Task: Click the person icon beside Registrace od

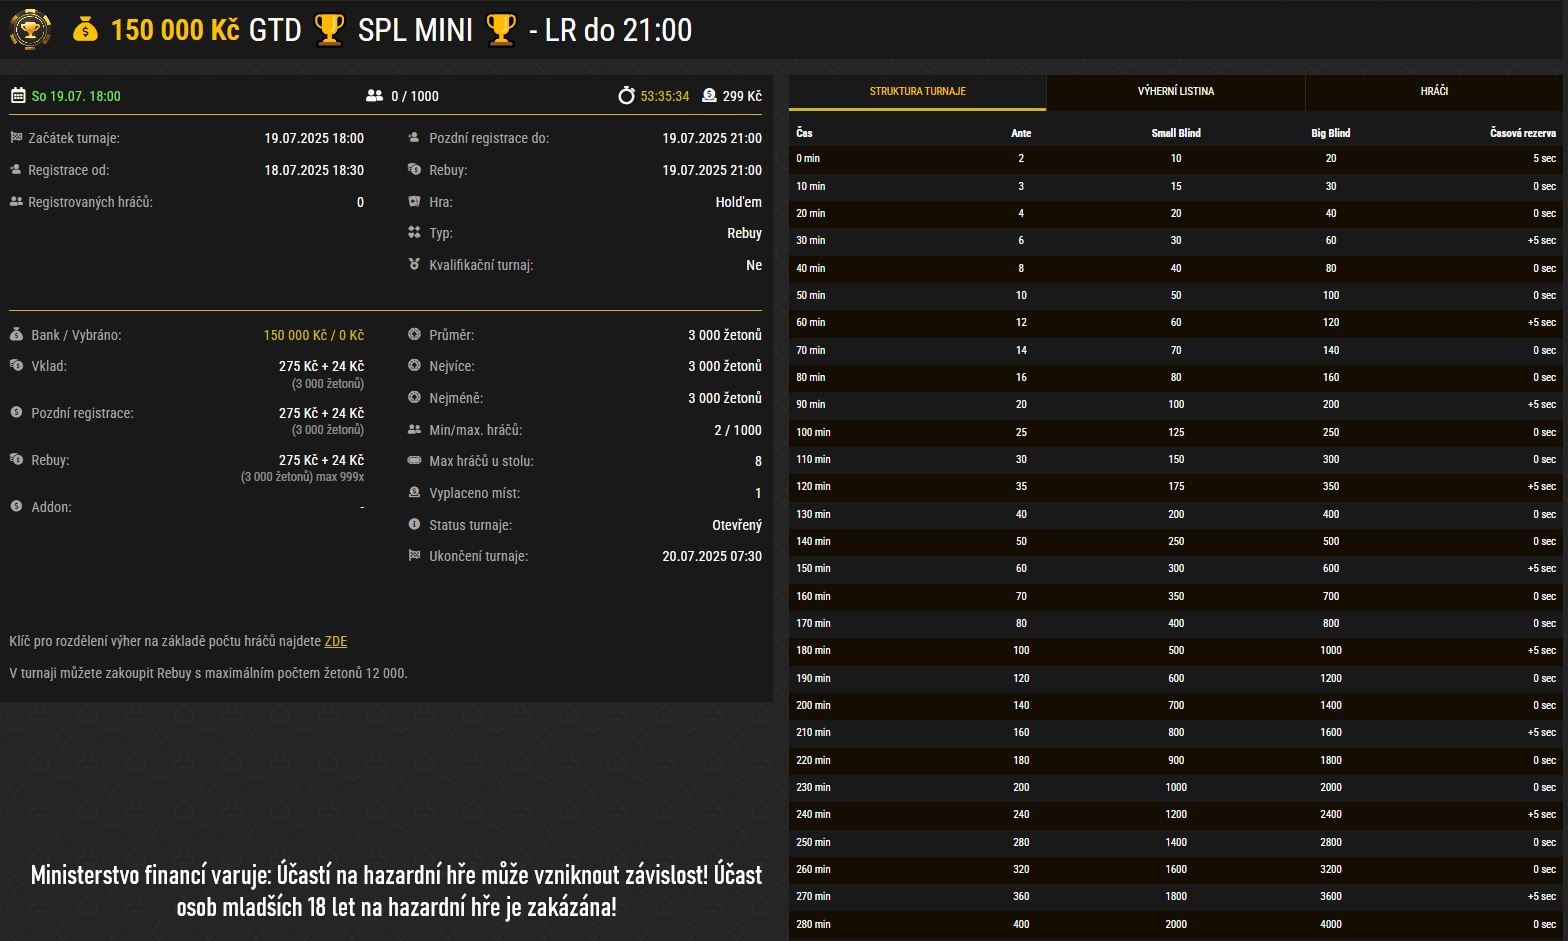Action: coord(16,170)
